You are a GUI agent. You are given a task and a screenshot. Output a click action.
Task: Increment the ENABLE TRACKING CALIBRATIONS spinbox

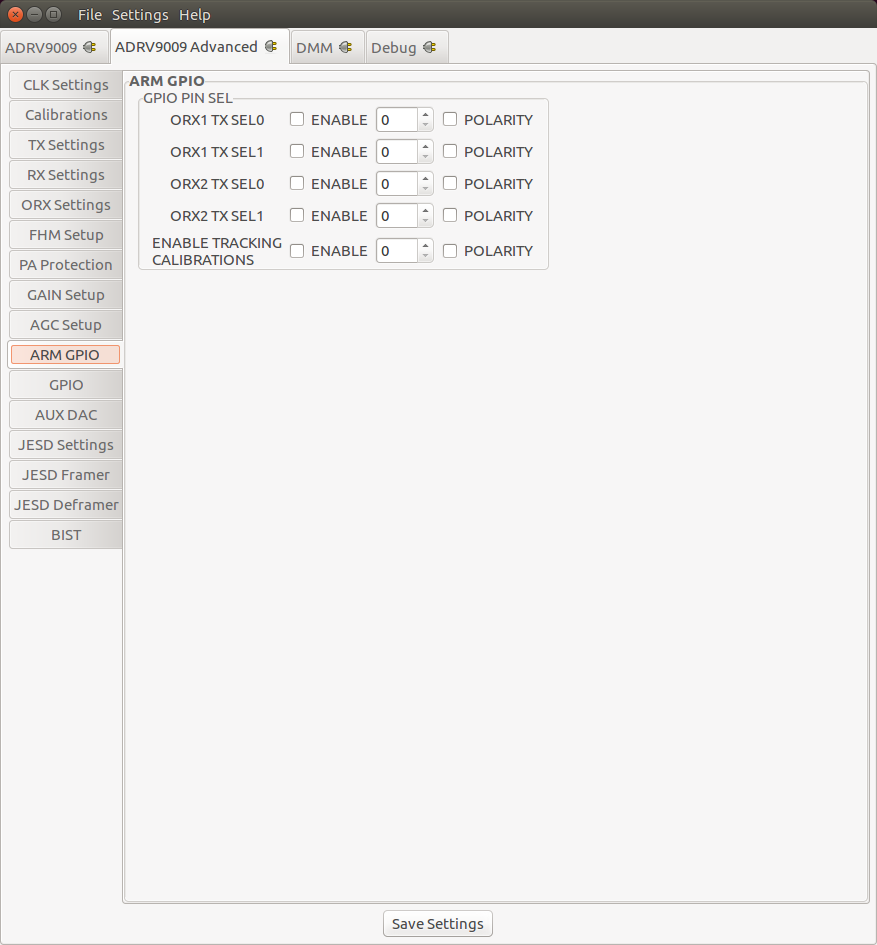(x=427, y=245)
